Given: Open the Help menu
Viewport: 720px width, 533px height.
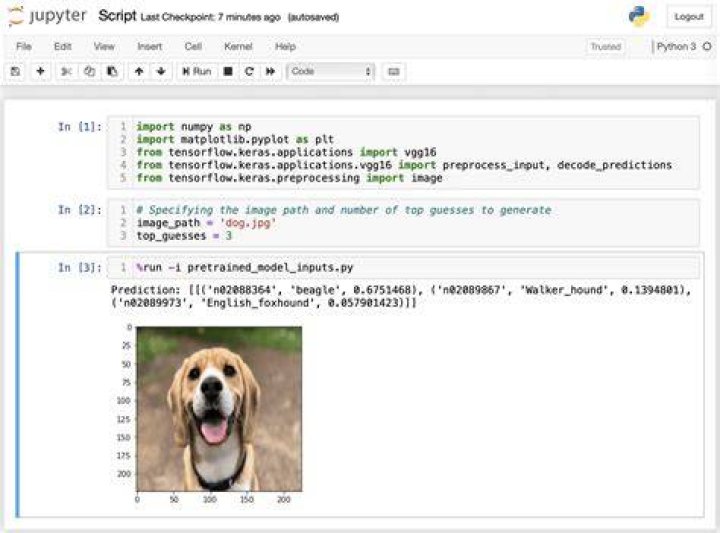Looking at the screenshot, I should point(285,46).
